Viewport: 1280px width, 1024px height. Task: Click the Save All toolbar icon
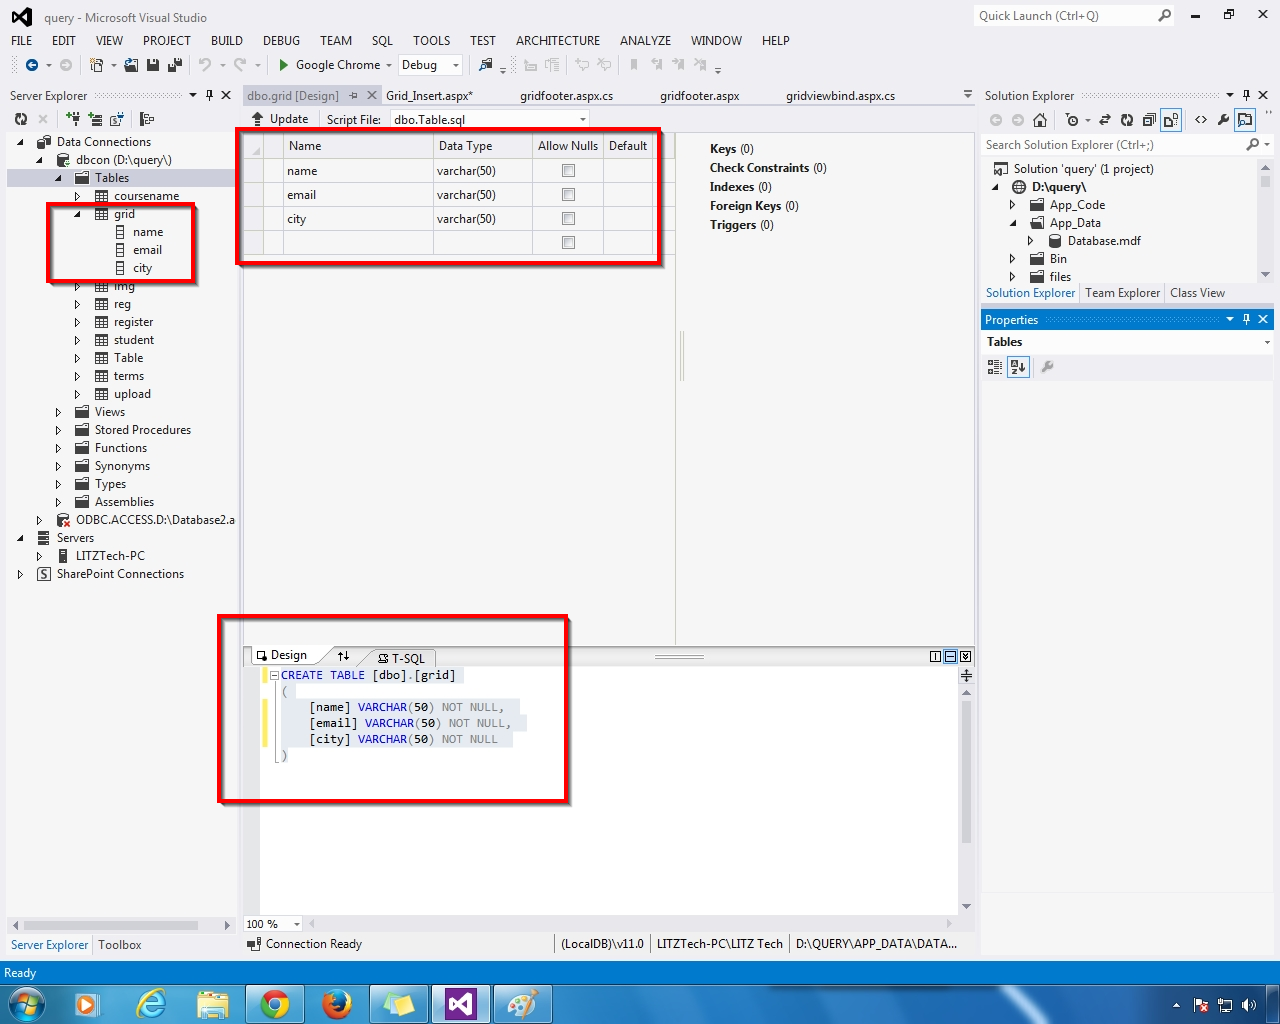click(x=175, y=65)
